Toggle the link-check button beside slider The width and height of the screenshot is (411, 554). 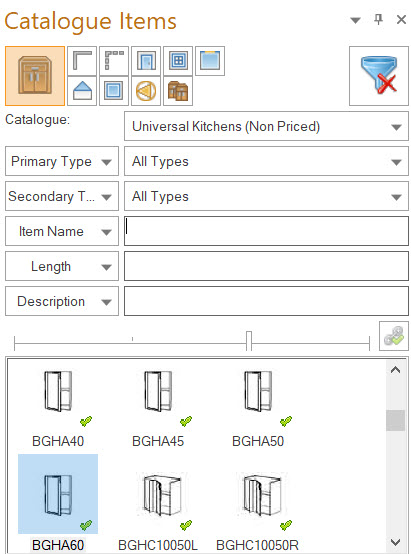tap(394, 336)
